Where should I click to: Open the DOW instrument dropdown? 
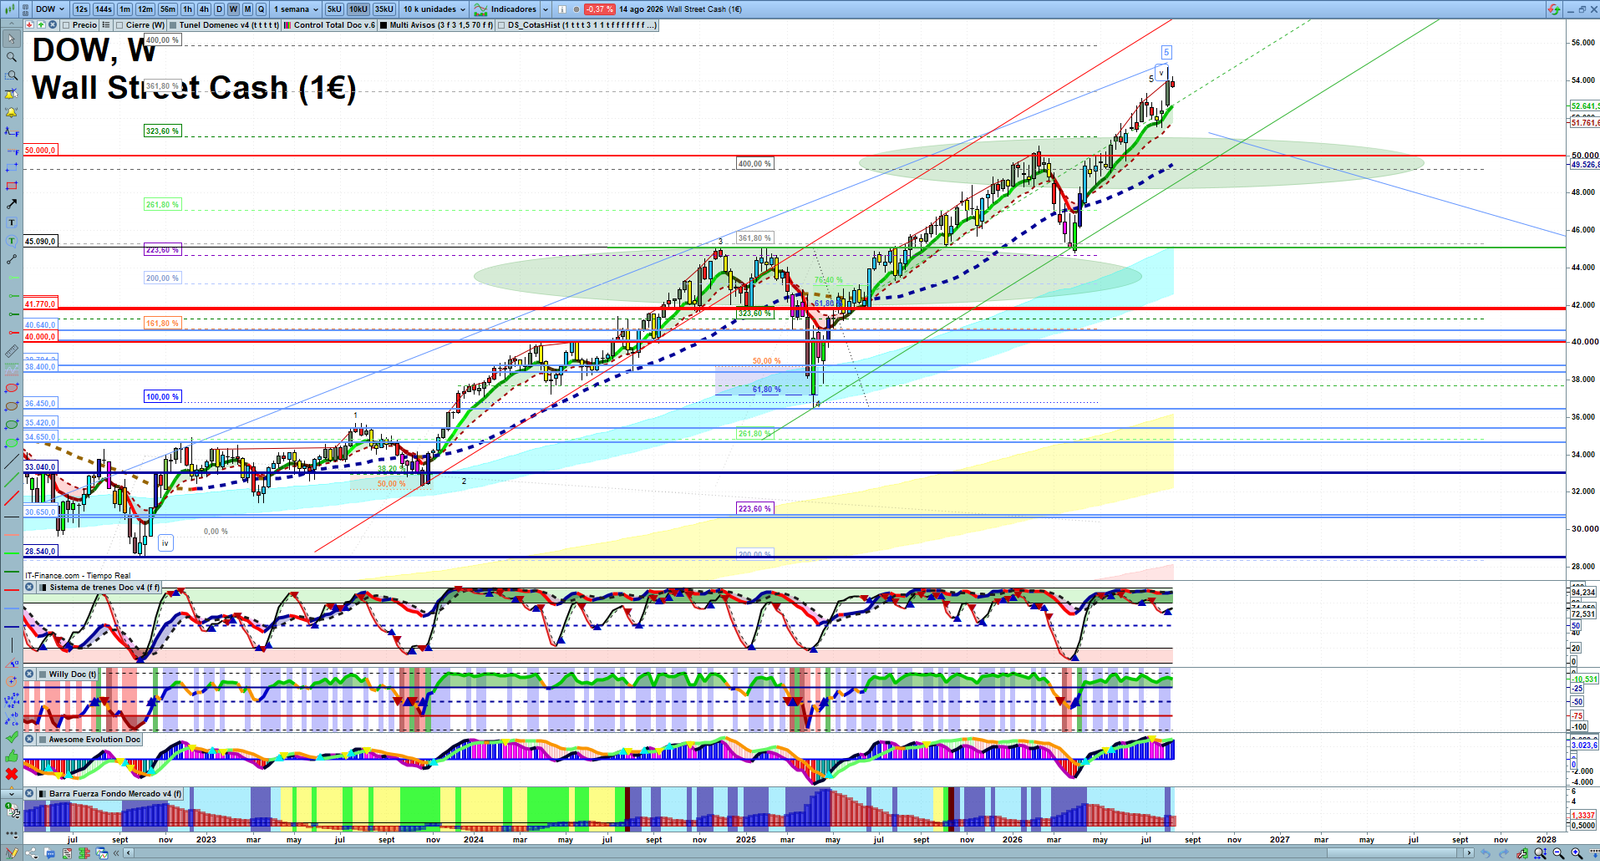pyautogui.click(x=50, y=9)
